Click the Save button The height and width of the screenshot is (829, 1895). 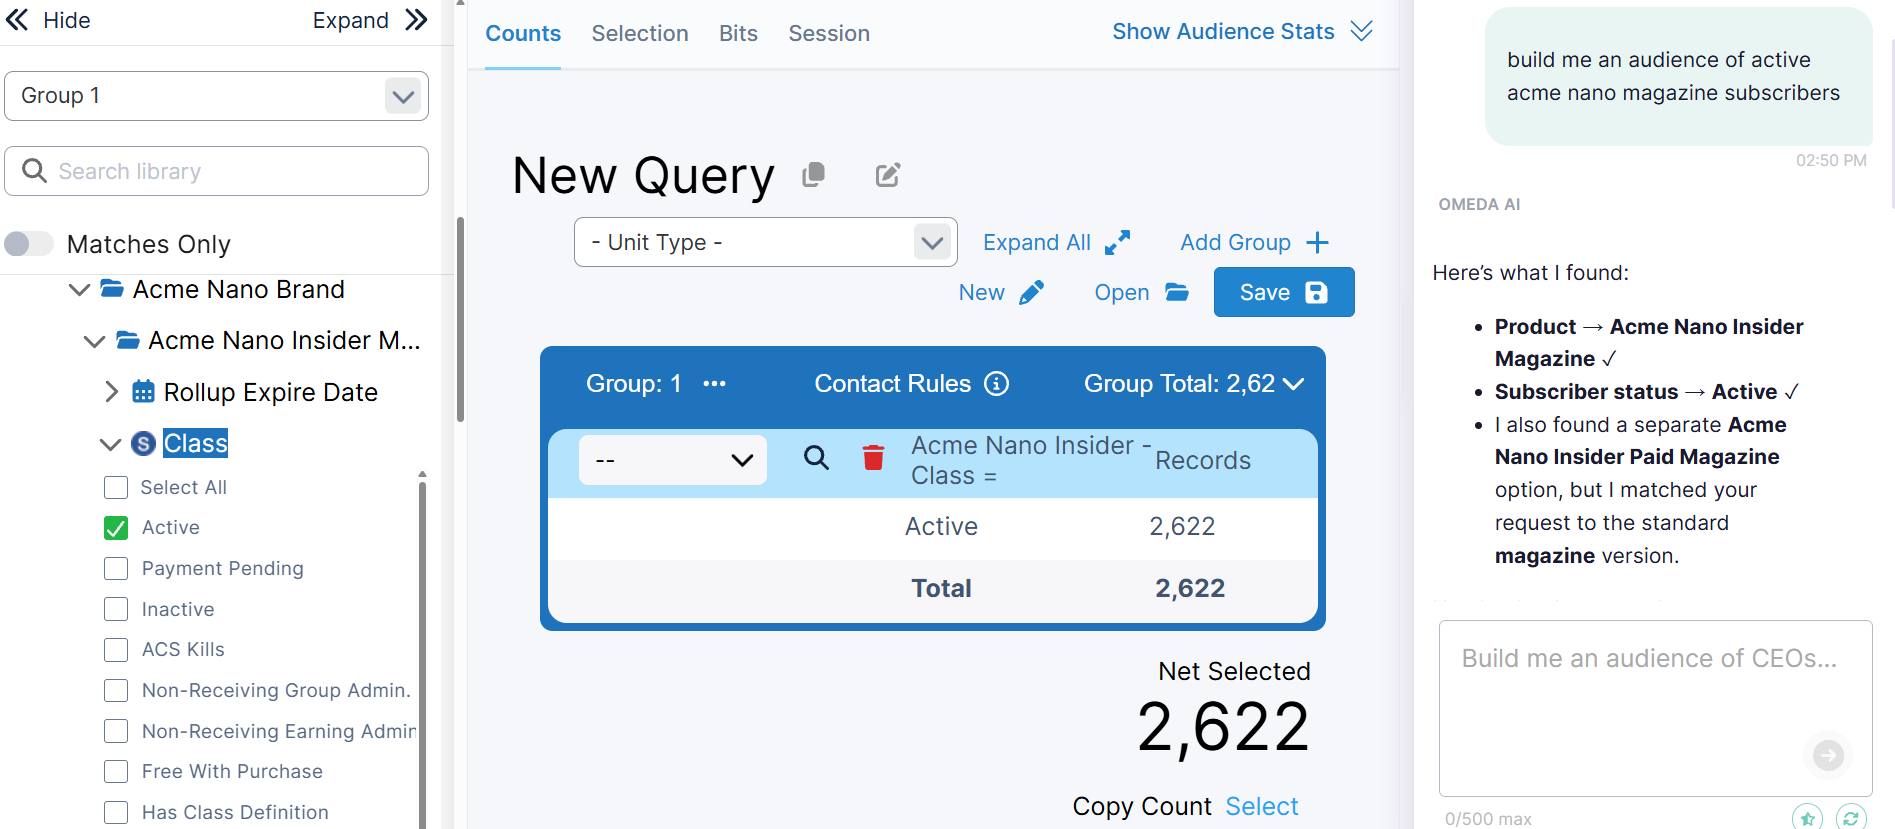(1284, 292)
